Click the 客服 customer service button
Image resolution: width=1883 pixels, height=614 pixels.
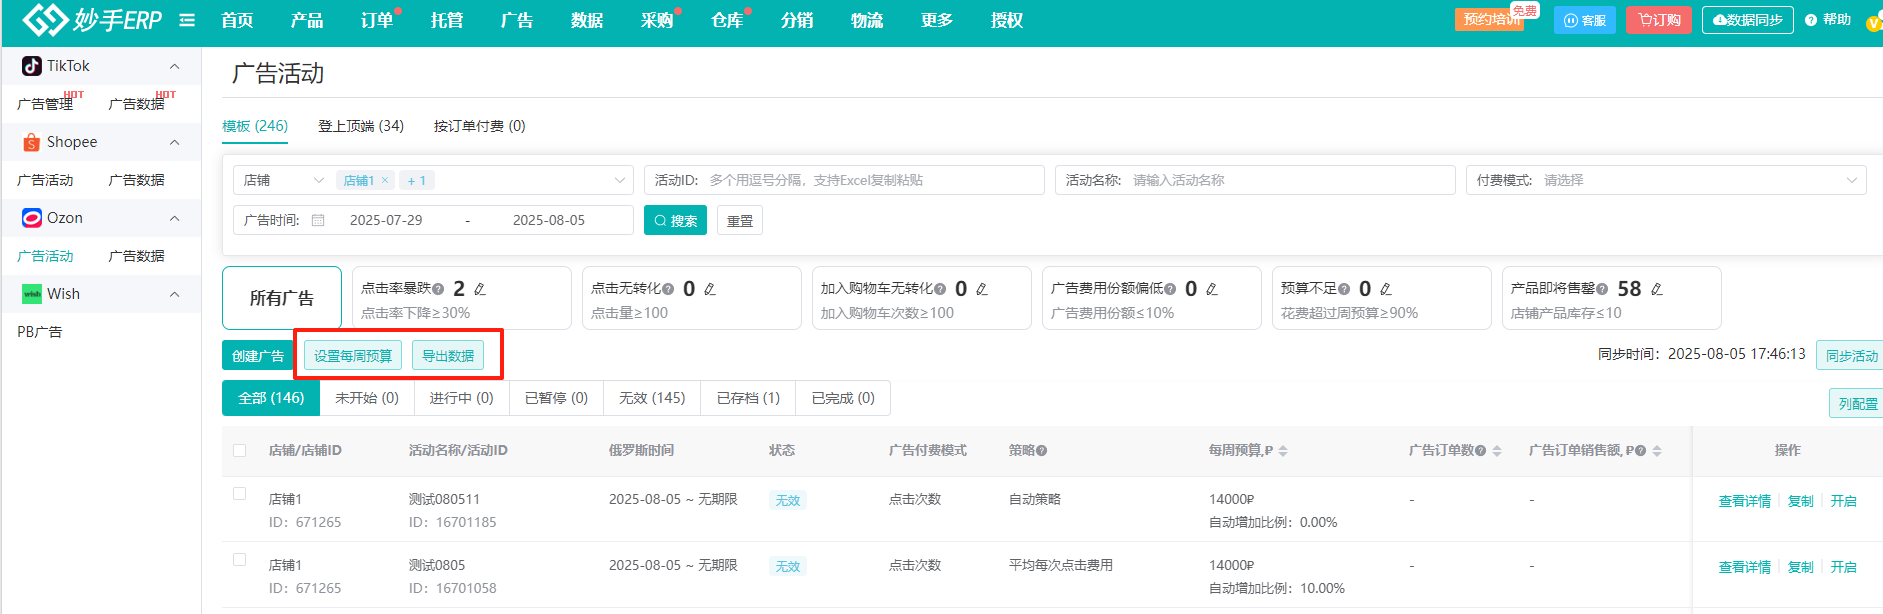pyautogui.click(x=1584, y=20)
